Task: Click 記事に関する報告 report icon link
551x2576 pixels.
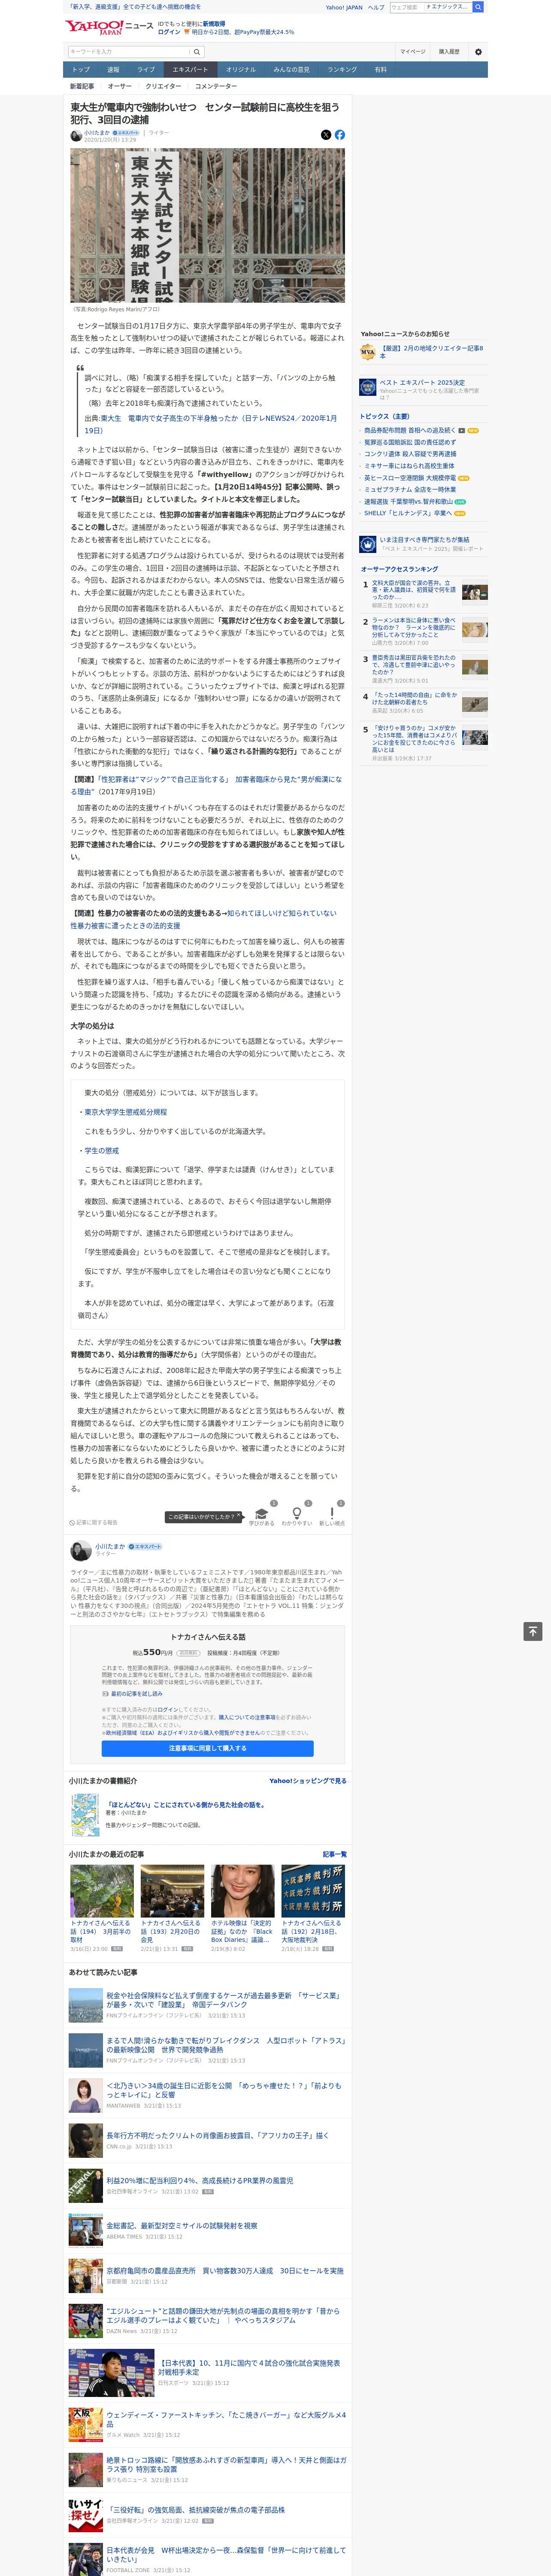Action: [93, 1523]
